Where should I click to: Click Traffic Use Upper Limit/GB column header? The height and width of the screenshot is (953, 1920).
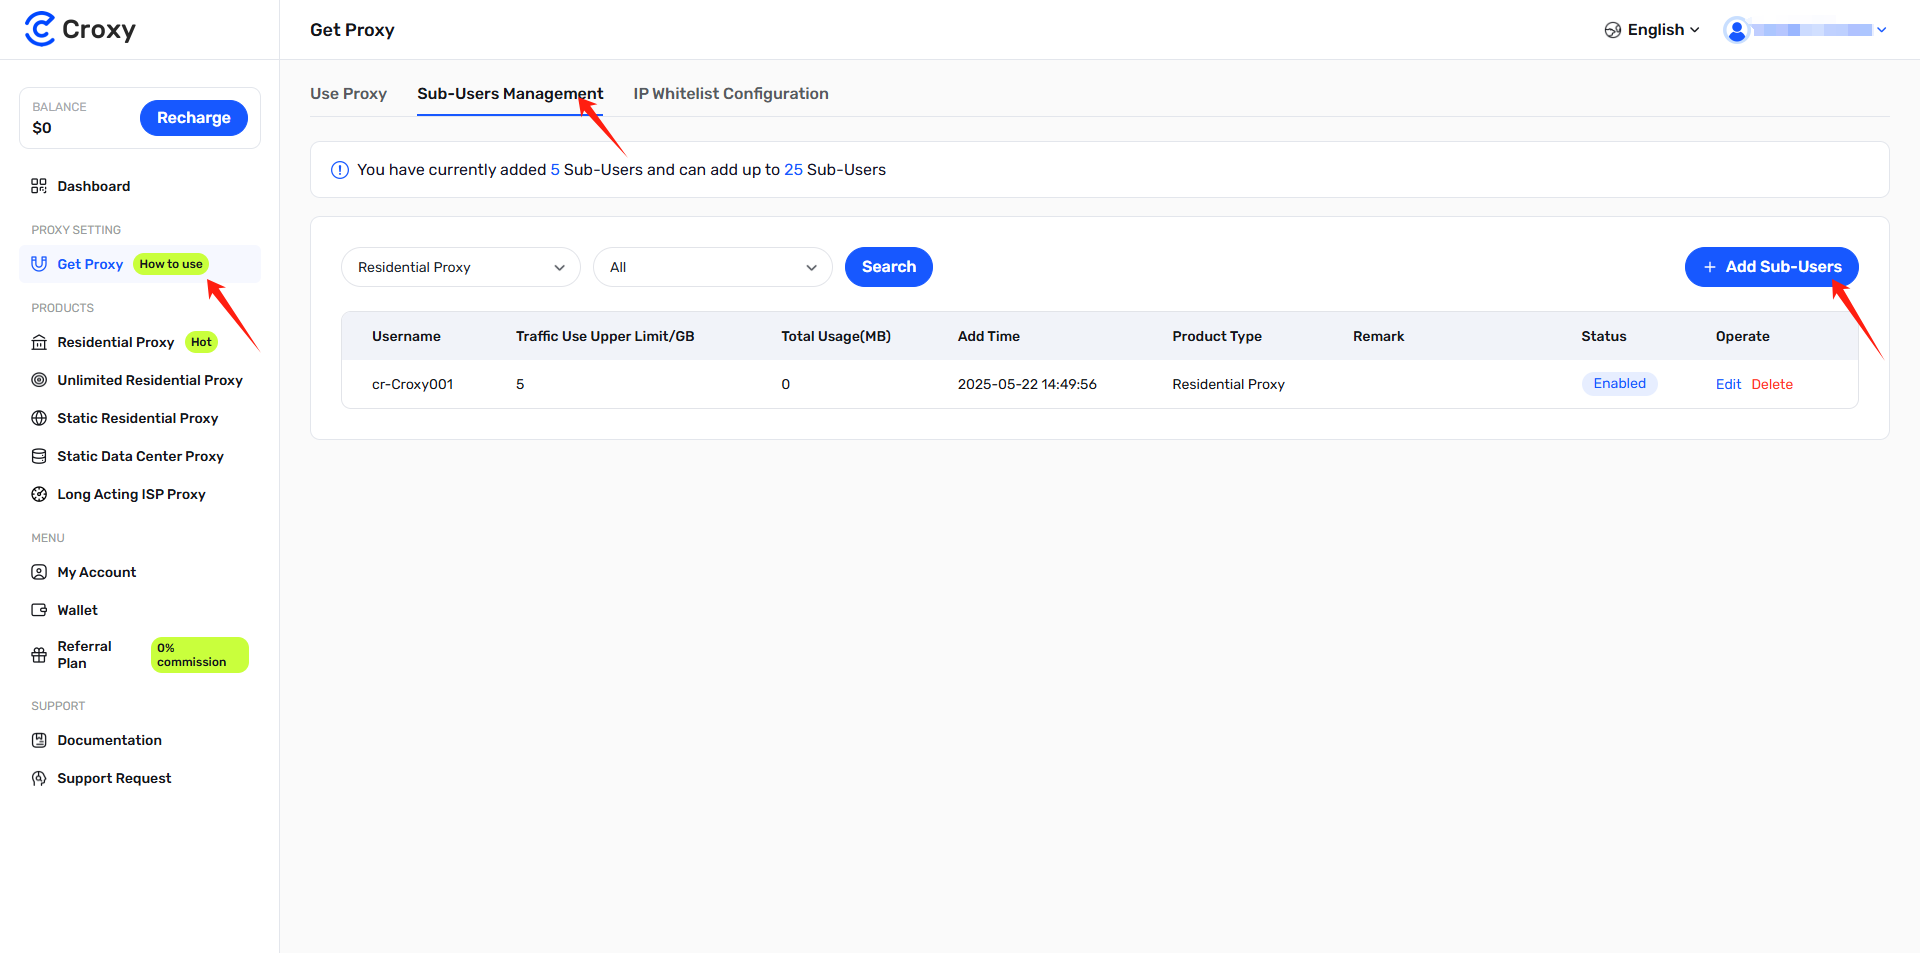[x=605, y=336]
